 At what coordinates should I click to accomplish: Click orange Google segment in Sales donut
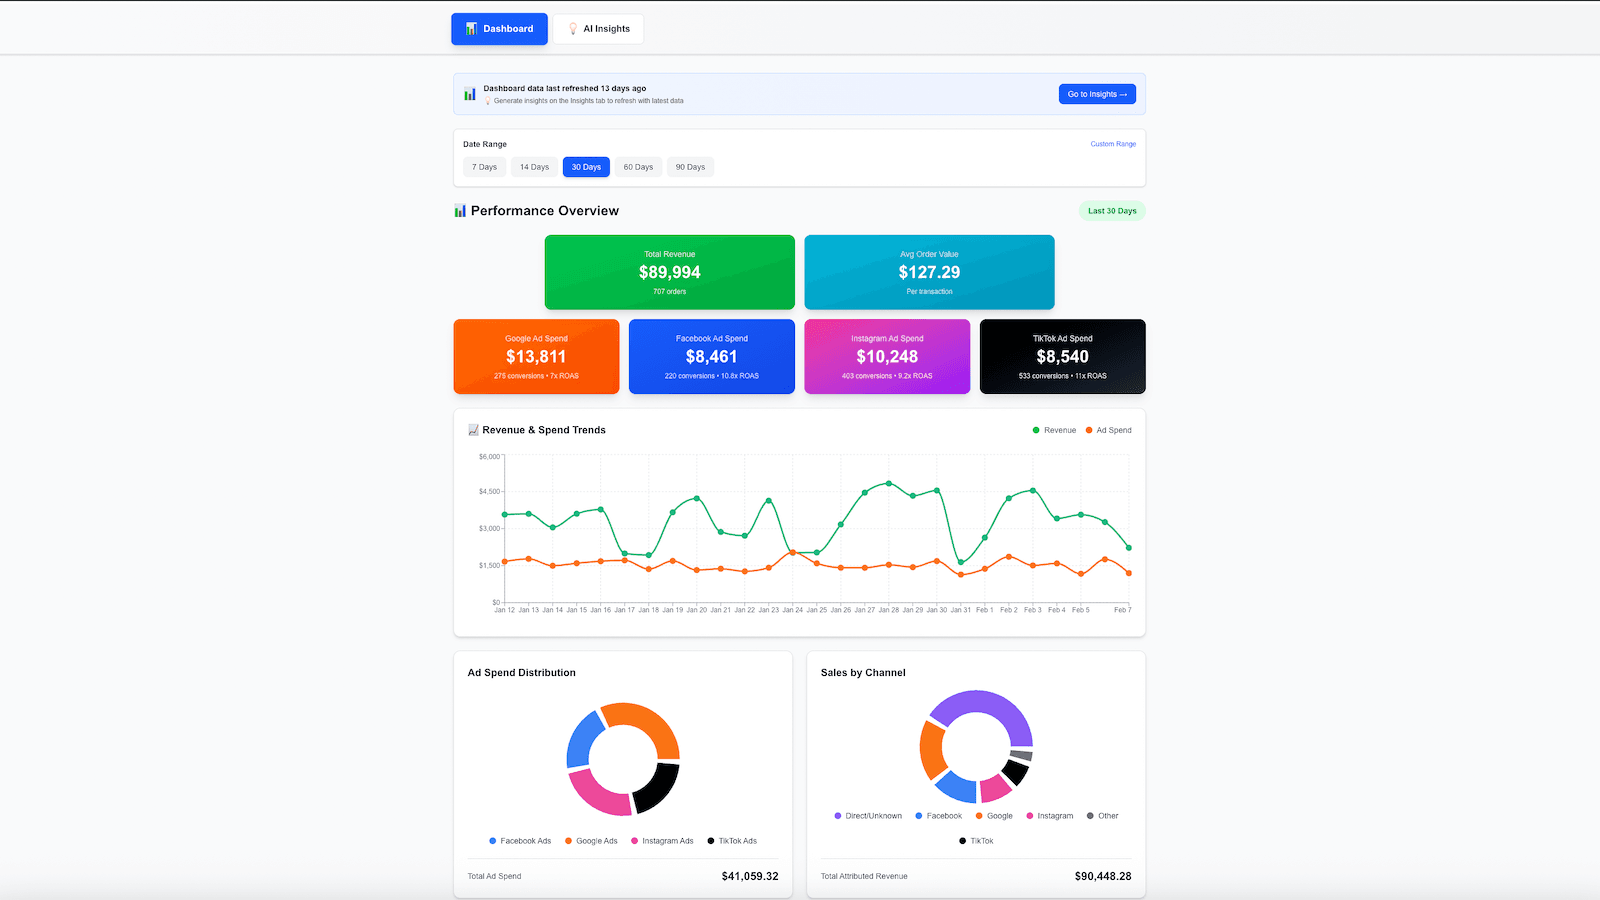(x=931, y=750)
